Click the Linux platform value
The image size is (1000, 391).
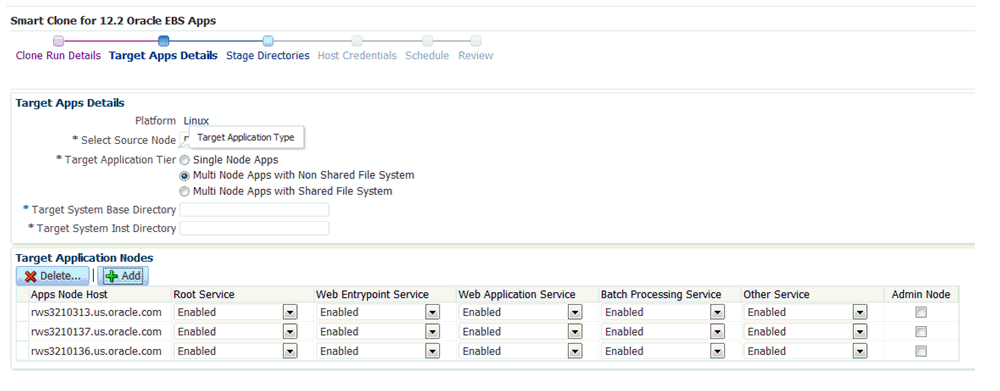click(196, 121)
